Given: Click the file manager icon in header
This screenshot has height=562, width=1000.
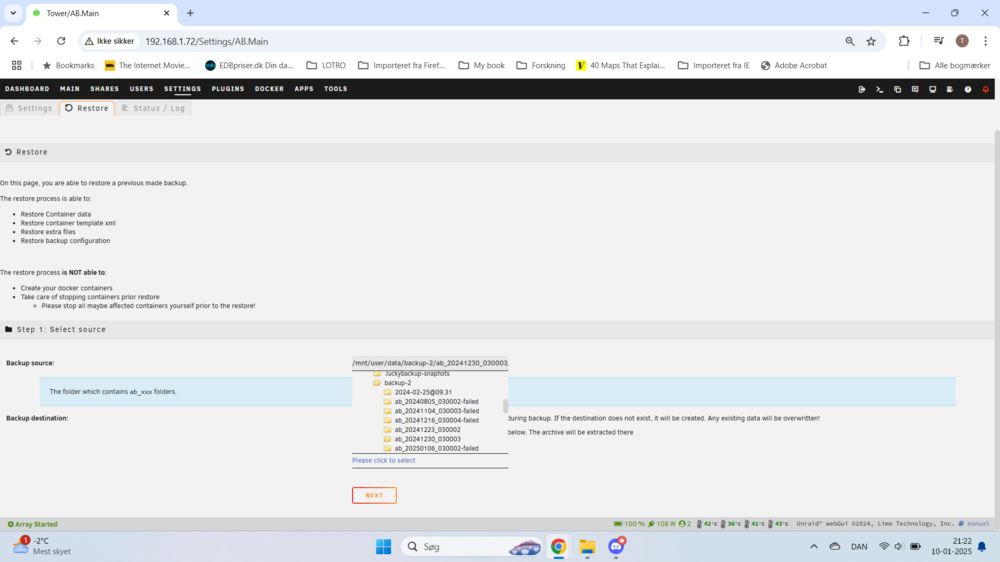Looking at the screenshot, I should (897, 89).
